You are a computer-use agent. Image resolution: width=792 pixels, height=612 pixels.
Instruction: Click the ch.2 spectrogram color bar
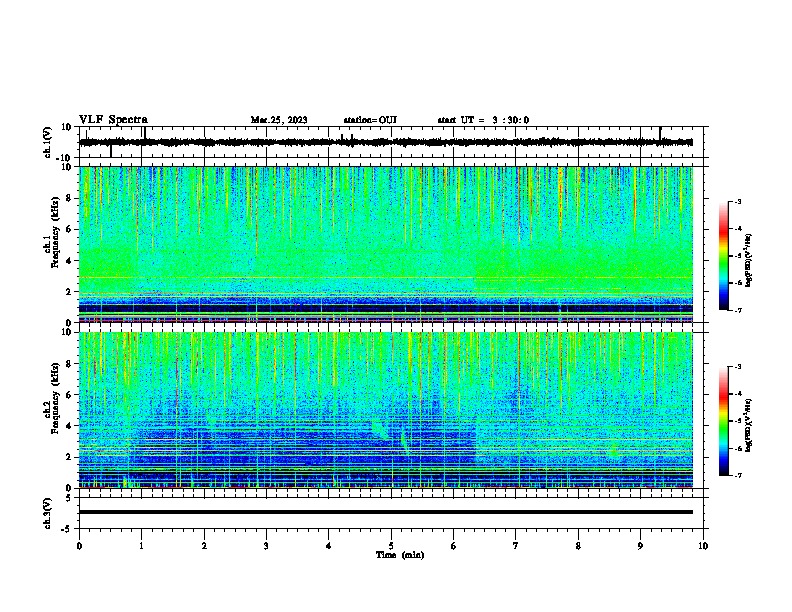723,421
